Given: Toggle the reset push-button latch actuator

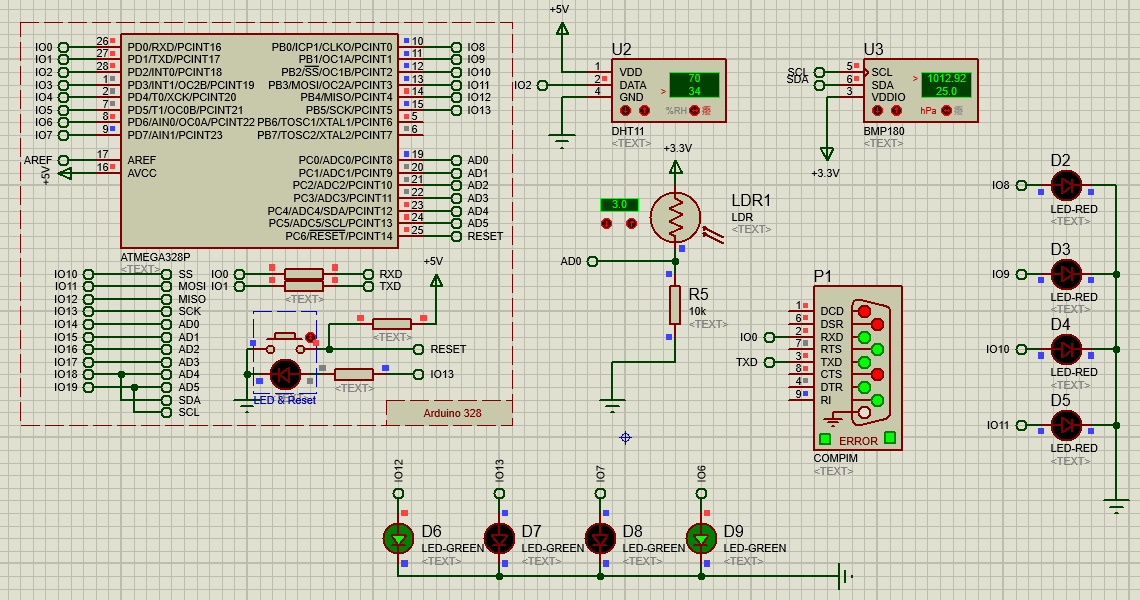Looking at the screenshot, I should [x=310, y=337].
